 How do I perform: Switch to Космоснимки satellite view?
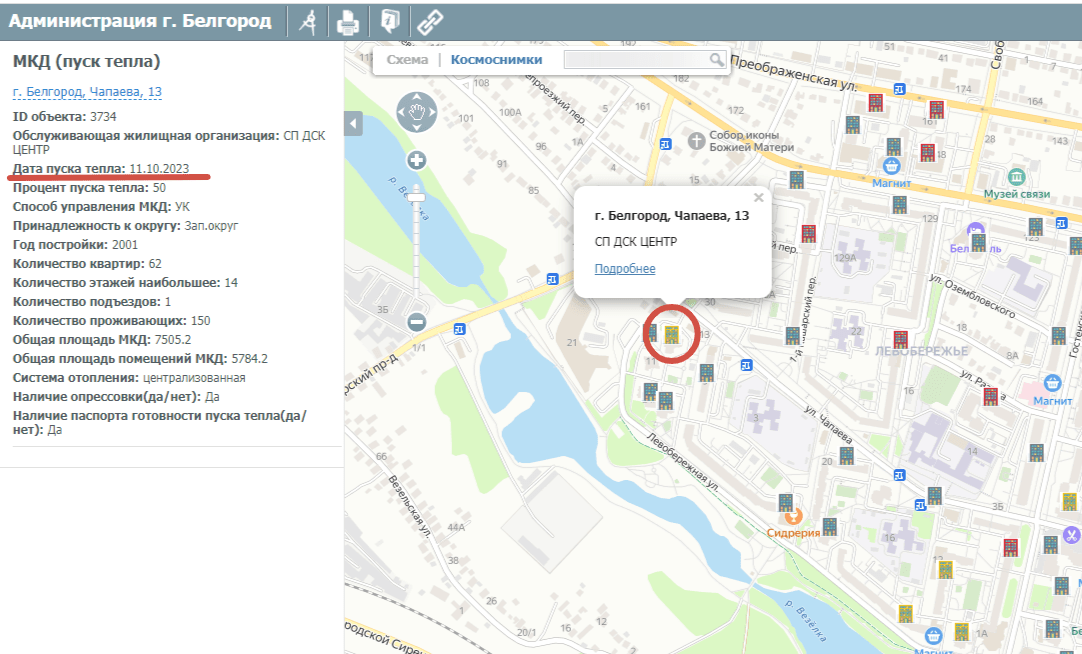pos(496,60)
